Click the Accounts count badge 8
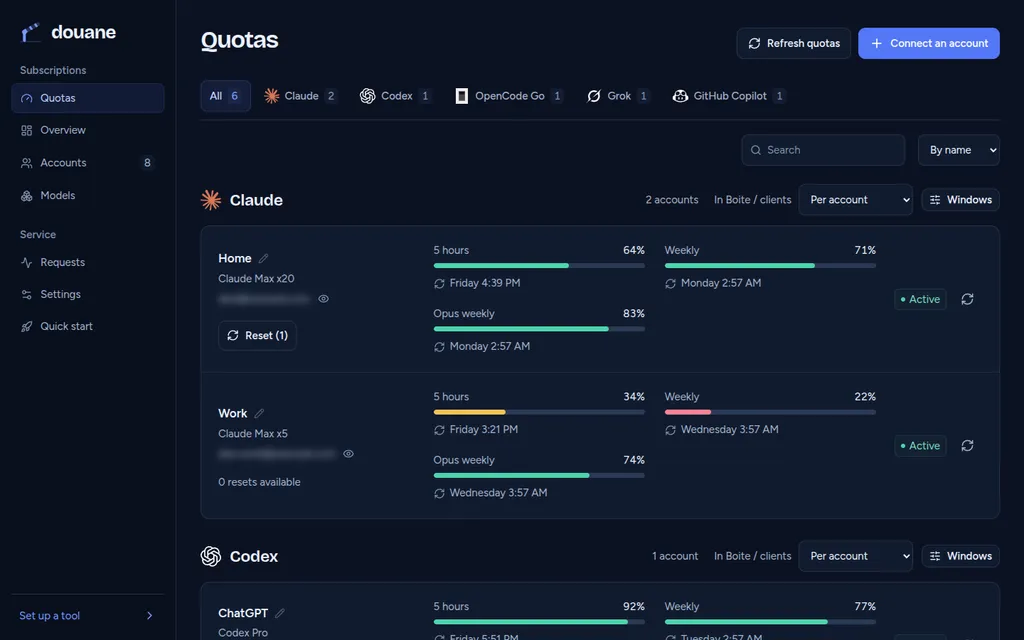 147,163
